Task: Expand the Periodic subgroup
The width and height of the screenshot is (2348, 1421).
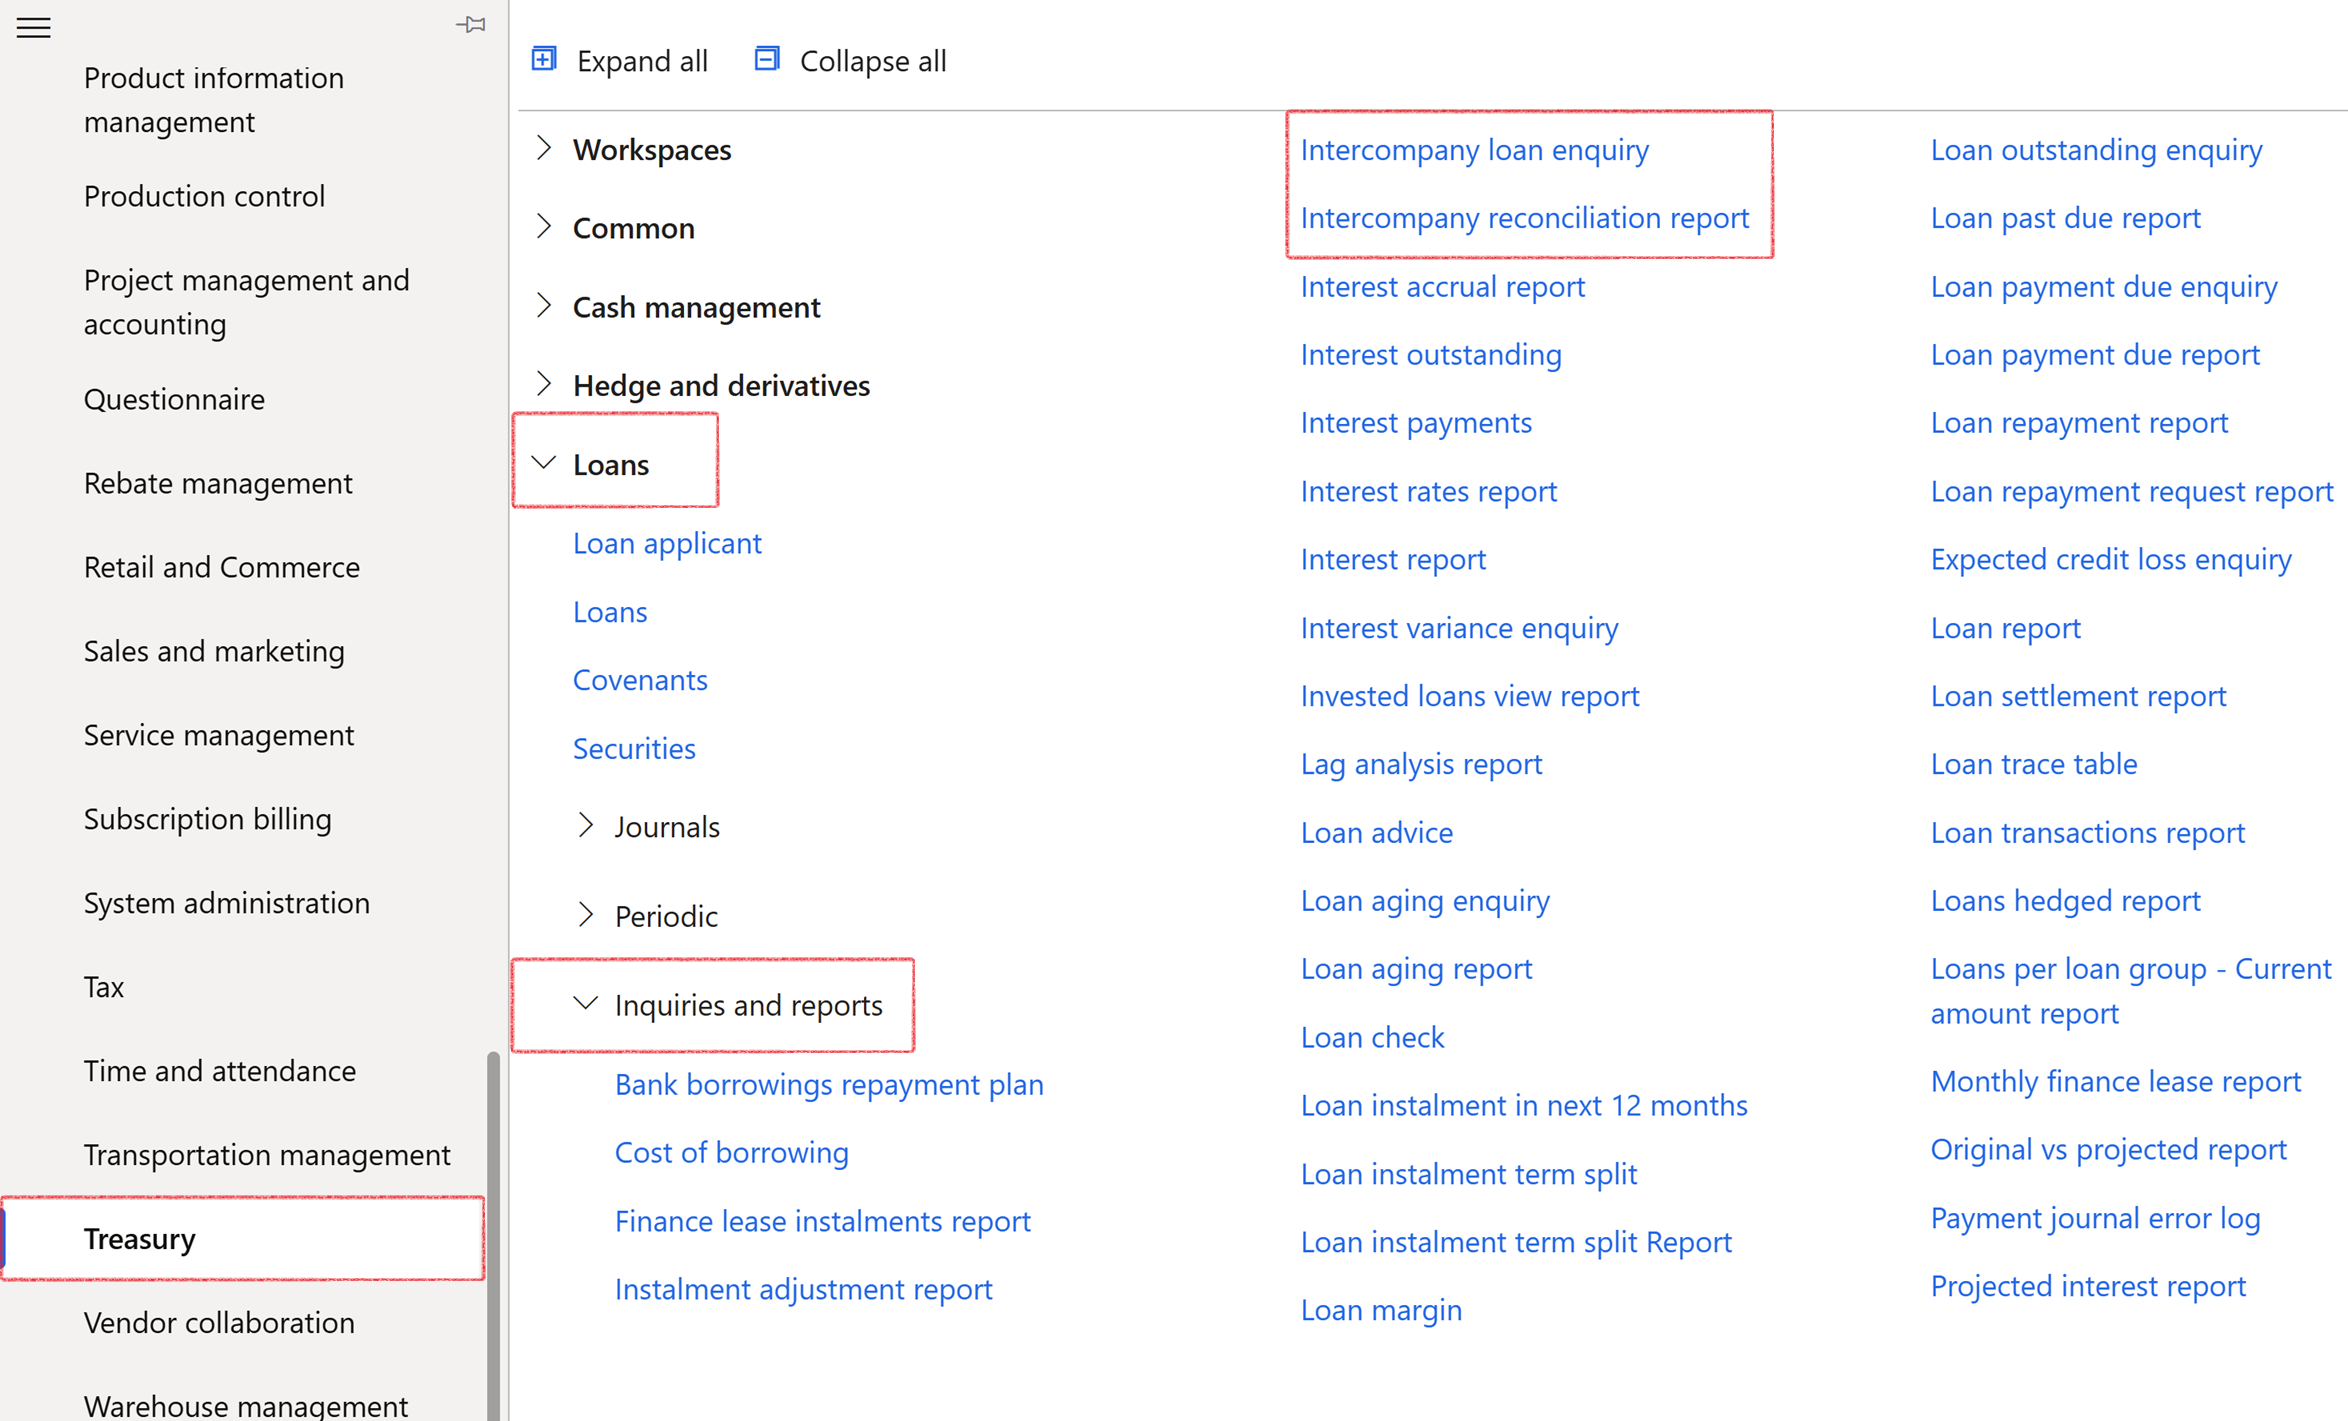Action: click(586, 915)
